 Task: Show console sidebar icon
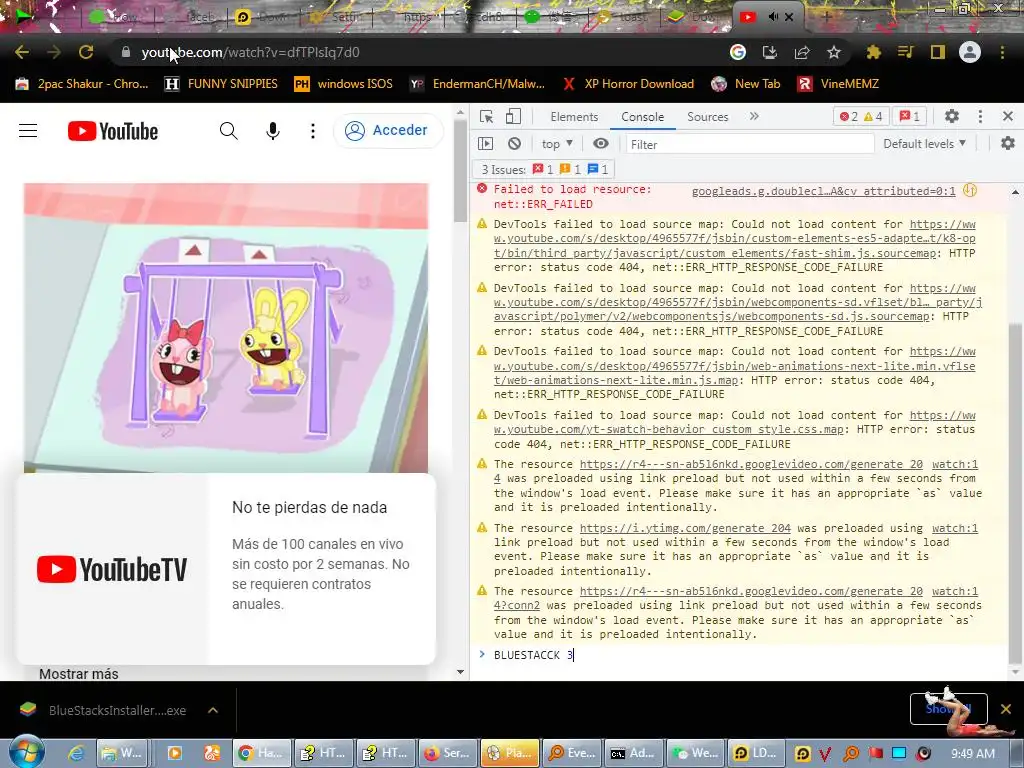[485, 144]
